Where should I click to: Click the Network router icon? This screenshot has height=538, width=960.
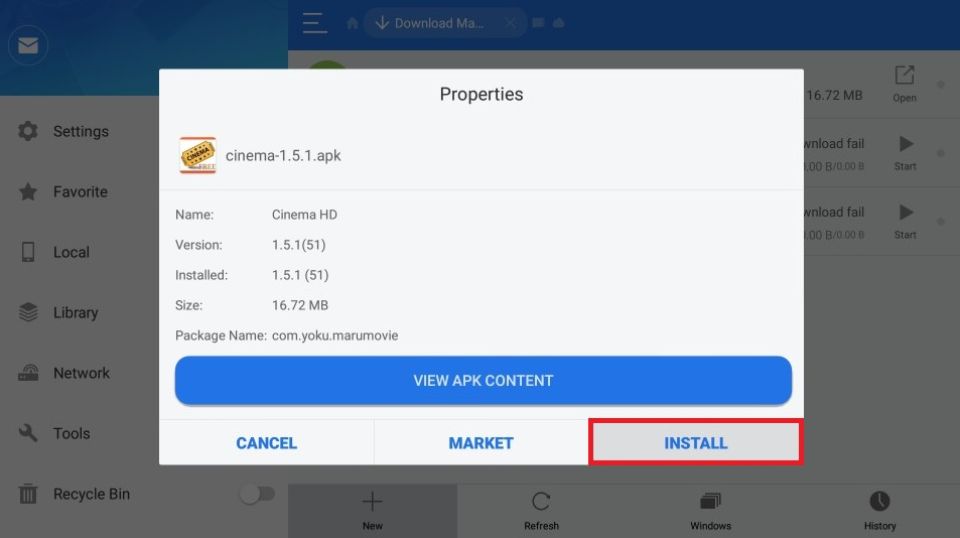click(x=28, y=373)
